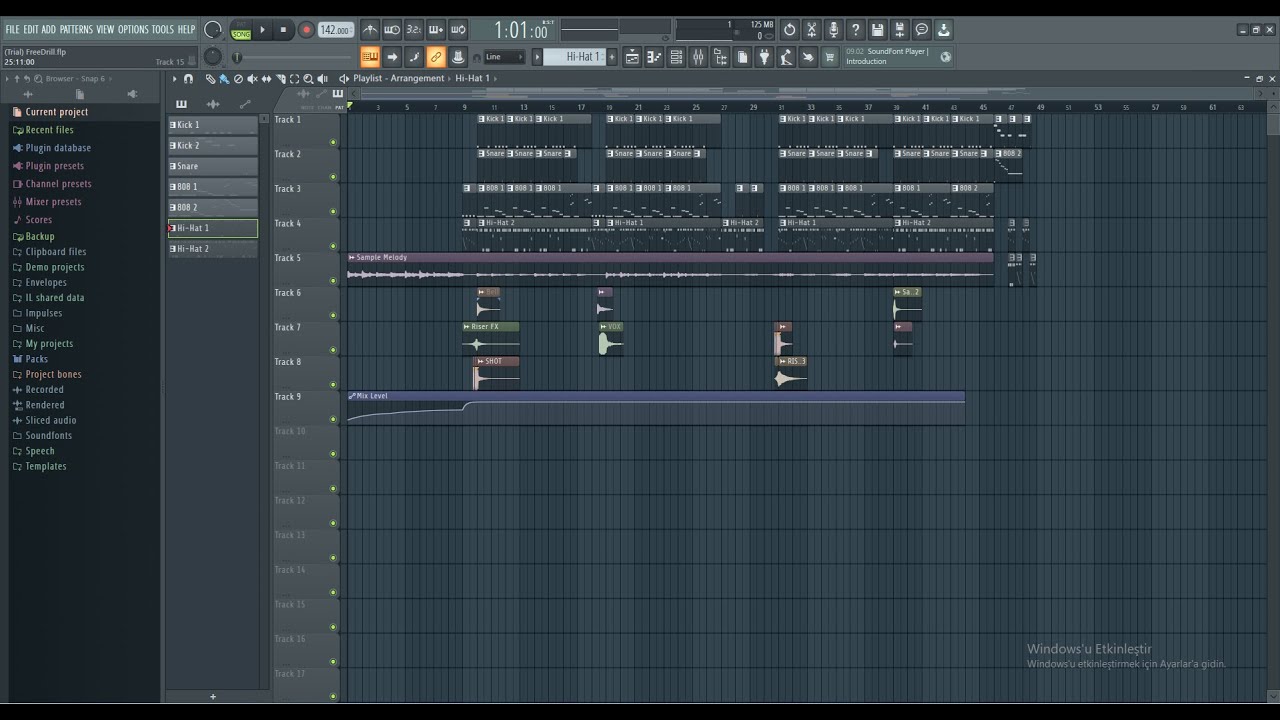Click the microphone one-click recording icon
Screen dimensions: 1280x720
pos(833,30)
